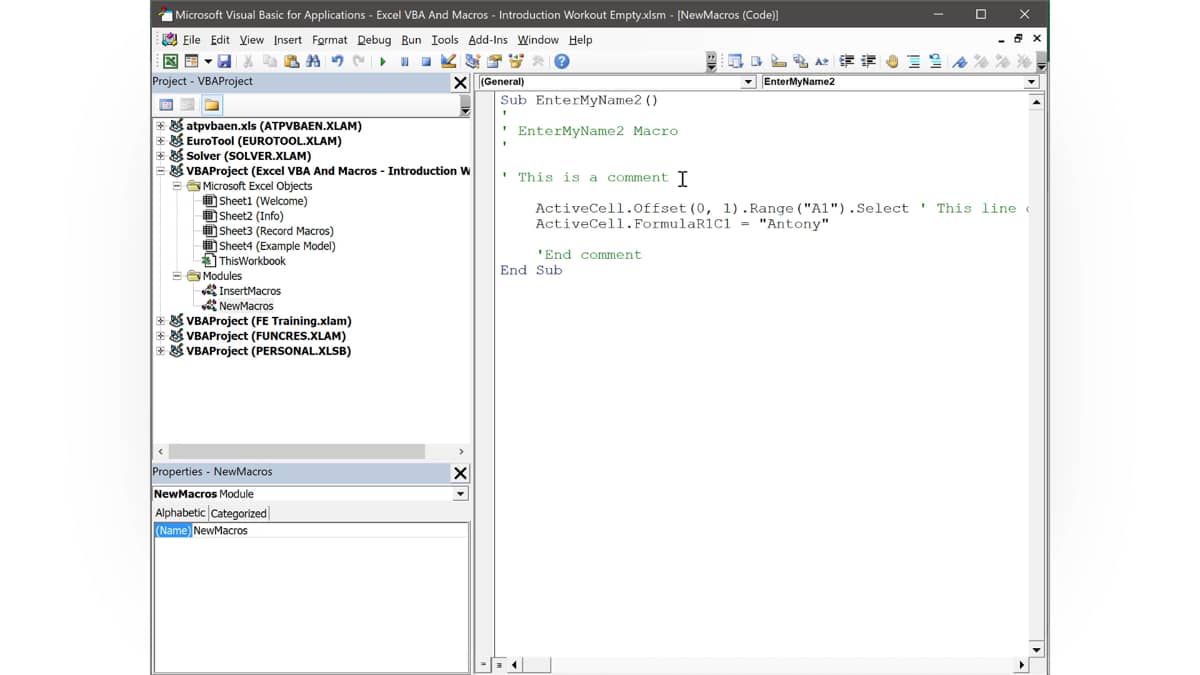This screenshot has width=1200, height=675.
Task: Click the Project panel horizontal scrollbar
Action: pos(296,452)
